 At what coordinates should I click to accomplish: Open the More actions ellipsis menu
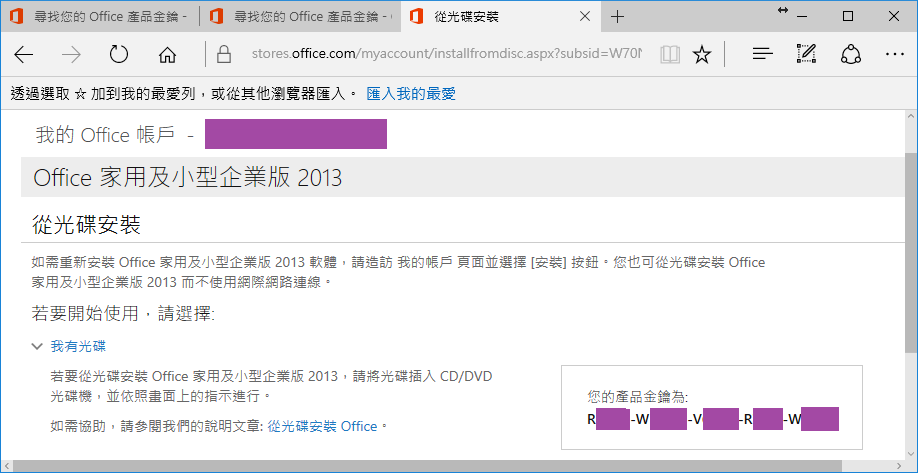coord(895,54)
